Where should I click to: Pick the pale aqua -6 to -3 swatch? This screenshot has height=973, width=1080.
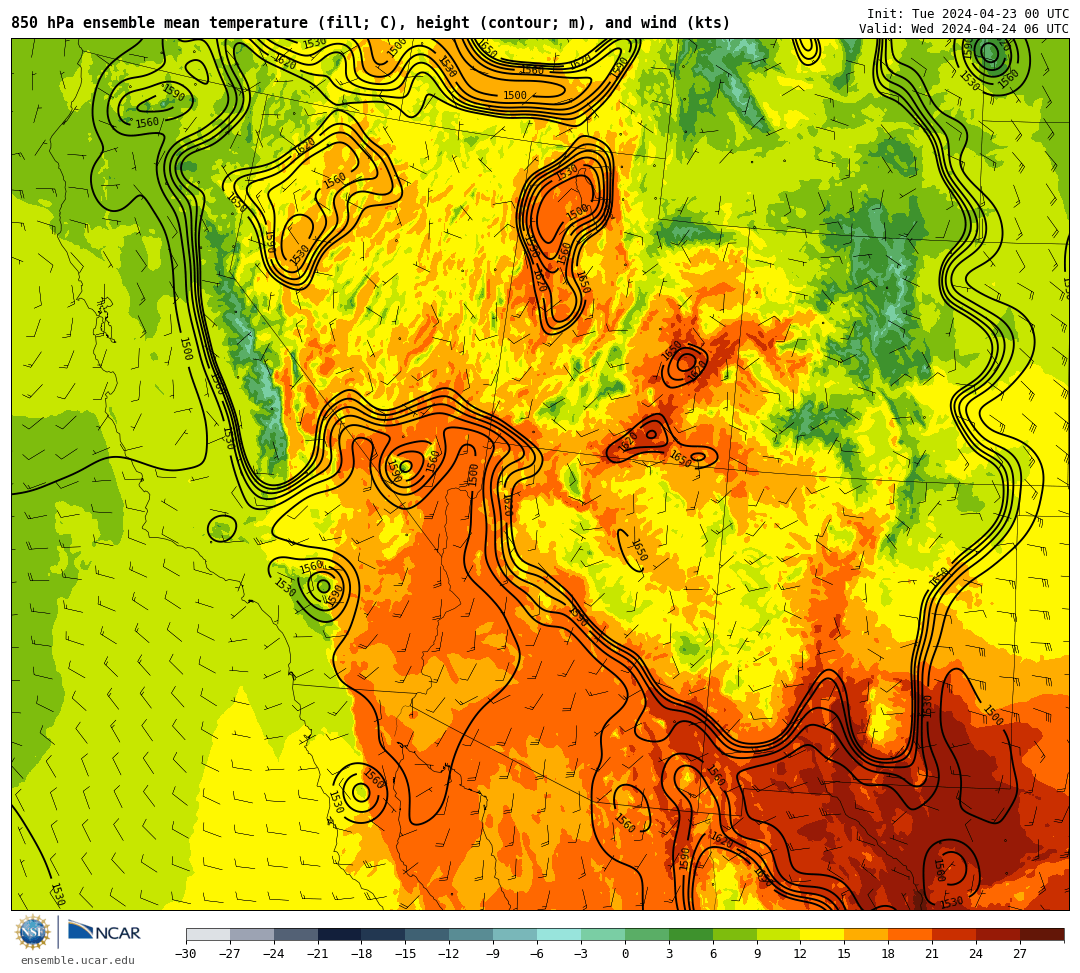[x=559, y=934]
